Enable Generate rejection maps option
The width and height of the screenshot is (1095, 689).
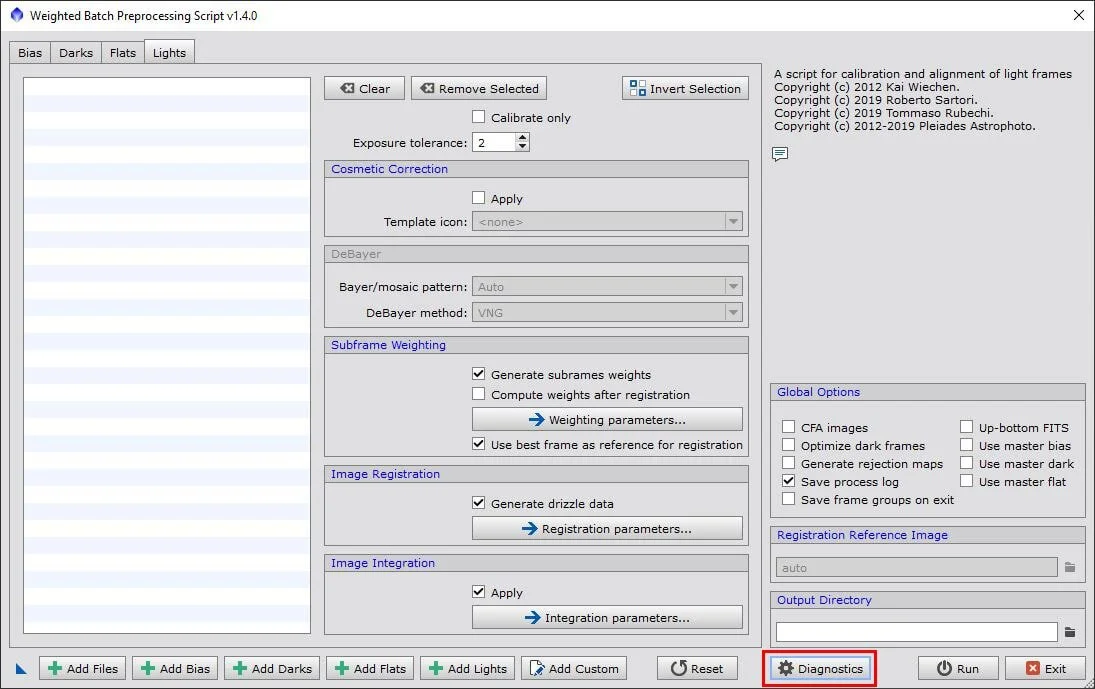pyautogui.click(x=788, y=464)
